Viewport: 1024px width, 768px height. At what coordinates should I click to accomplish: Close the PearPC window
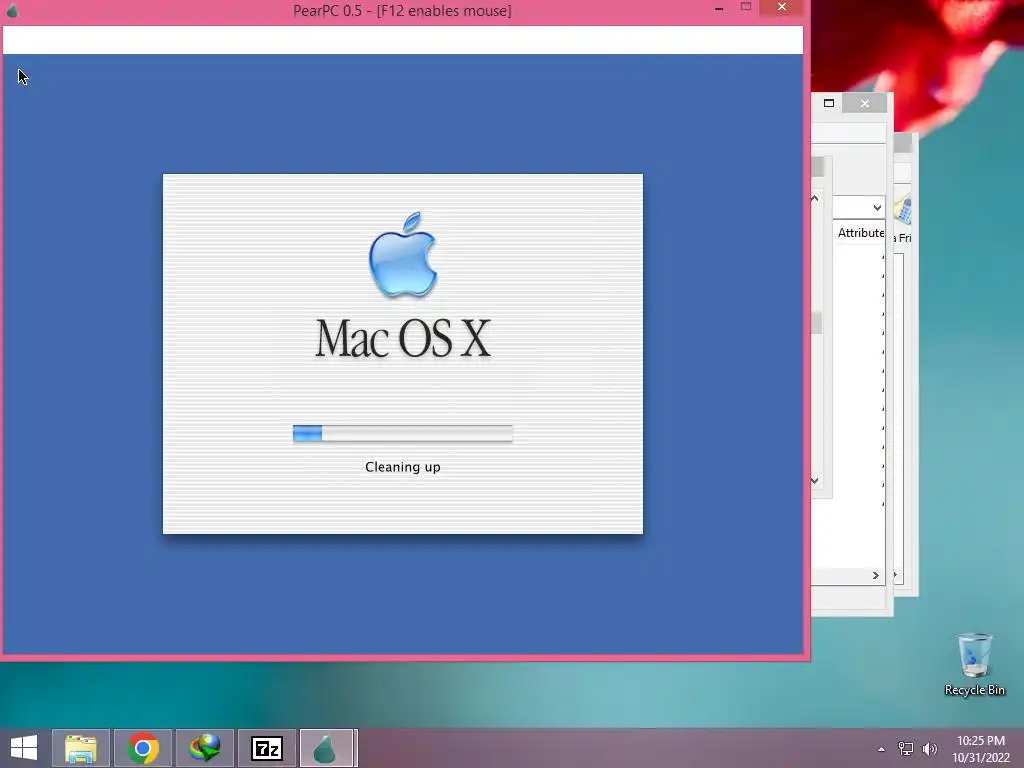click(782, 7)
